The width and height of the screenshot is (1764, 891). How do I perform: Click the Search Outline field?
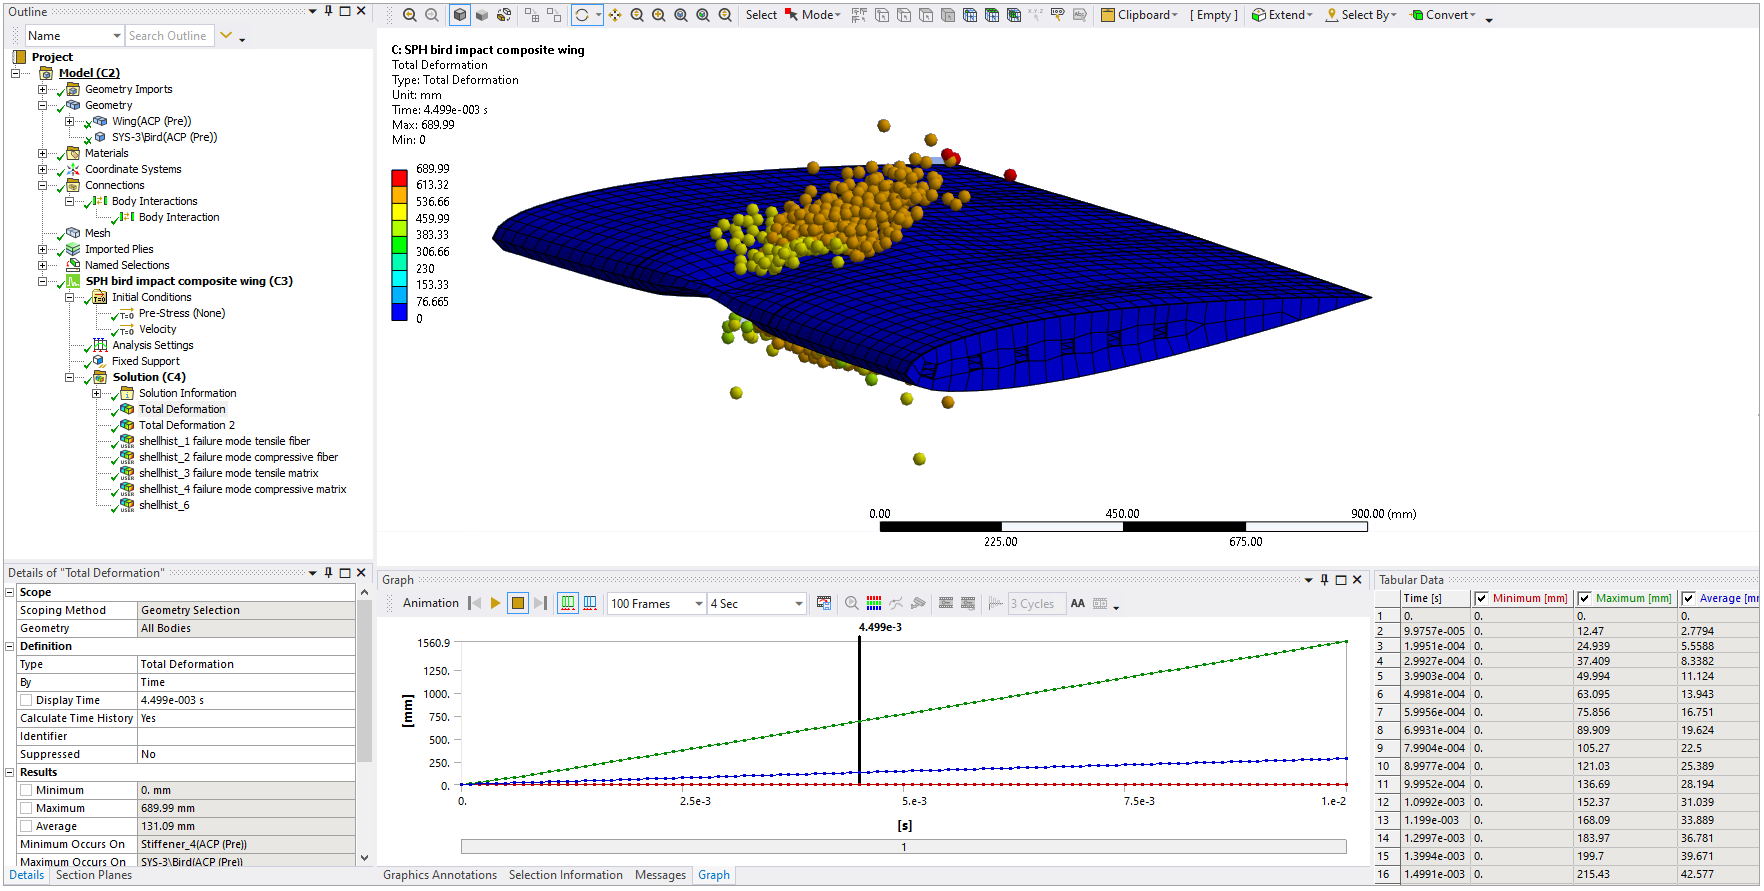168,36
